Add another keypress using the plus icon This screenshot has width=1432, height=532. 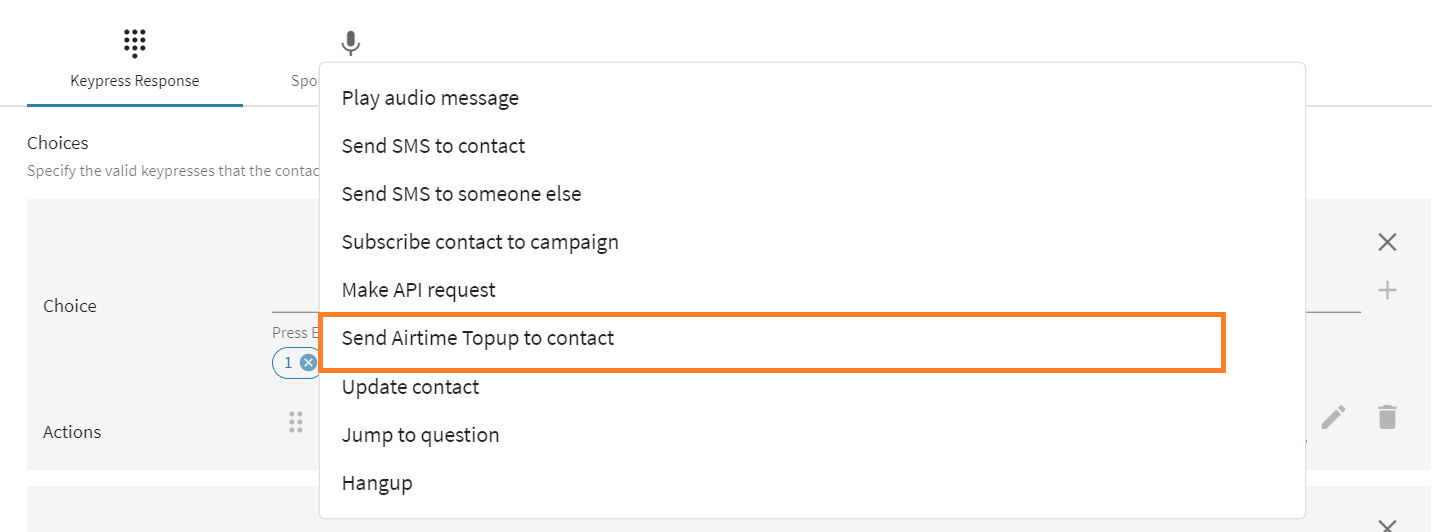coord(1387,290)
